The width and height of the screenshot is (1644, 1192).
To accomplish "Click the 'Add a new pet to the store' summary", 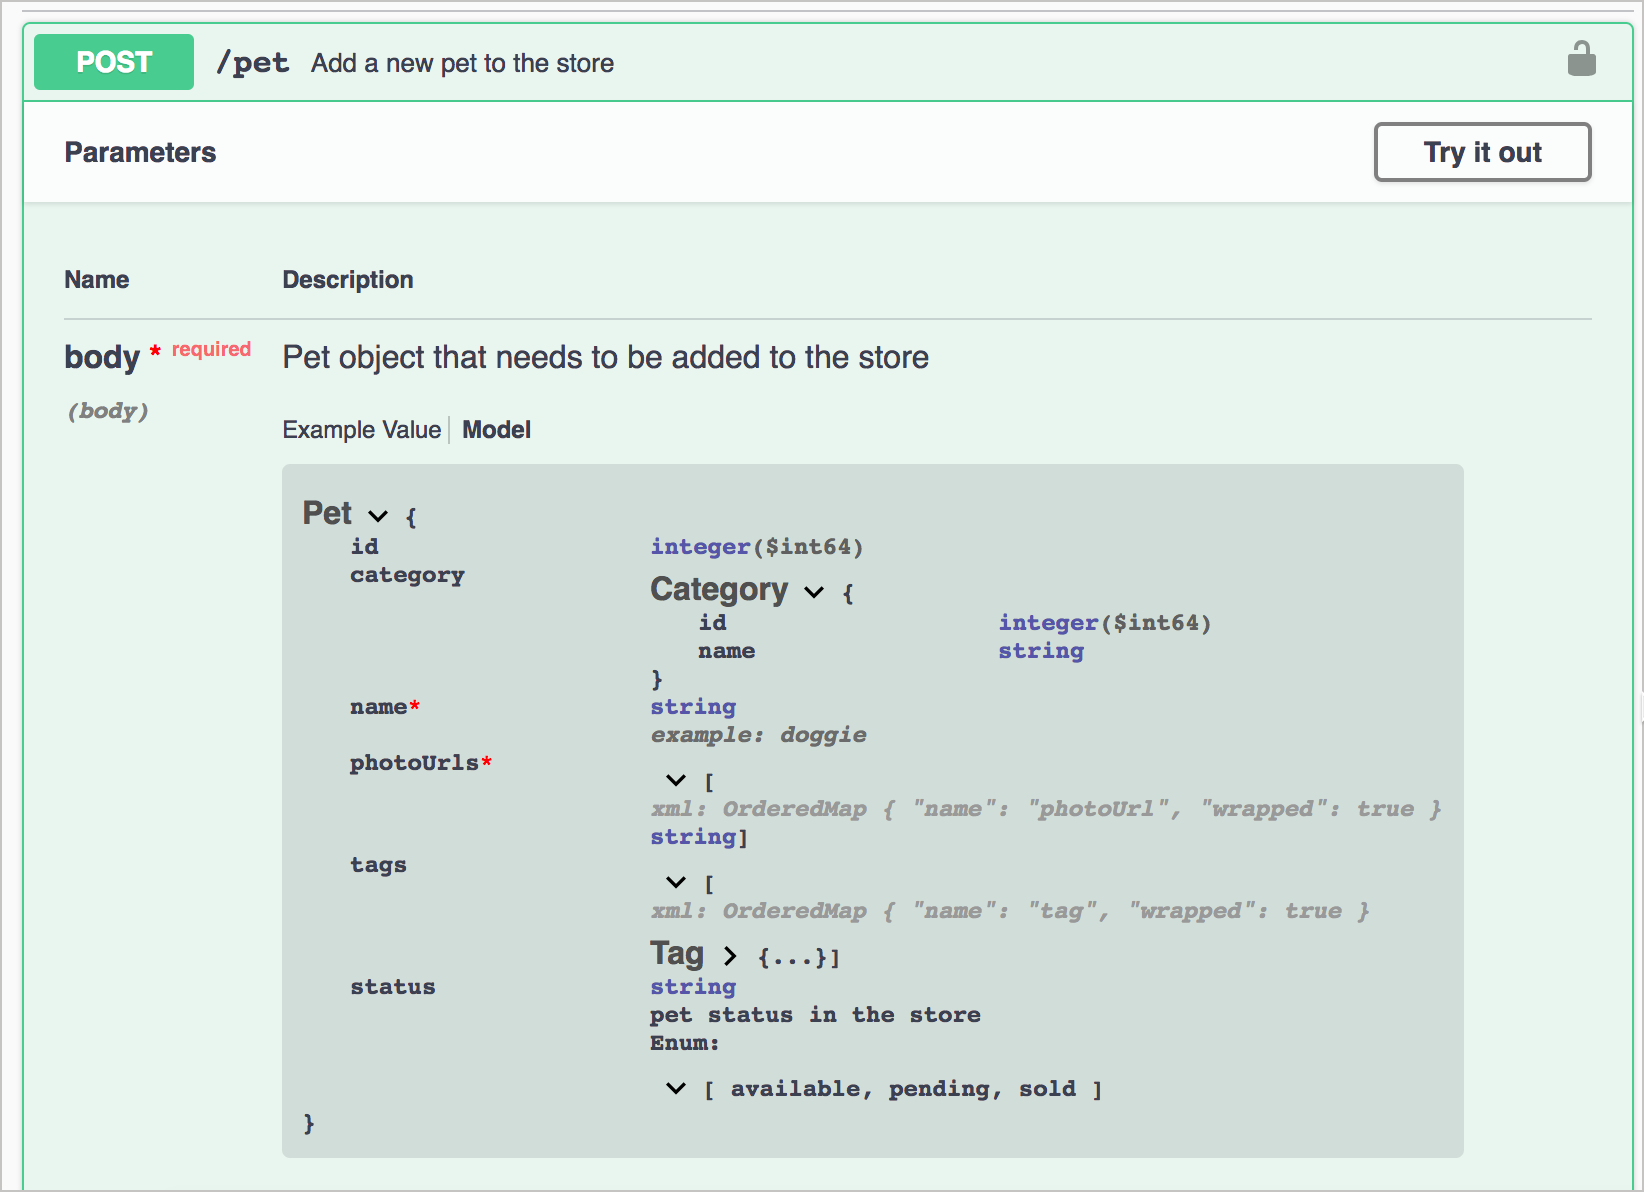I will (x=462, y=63).
